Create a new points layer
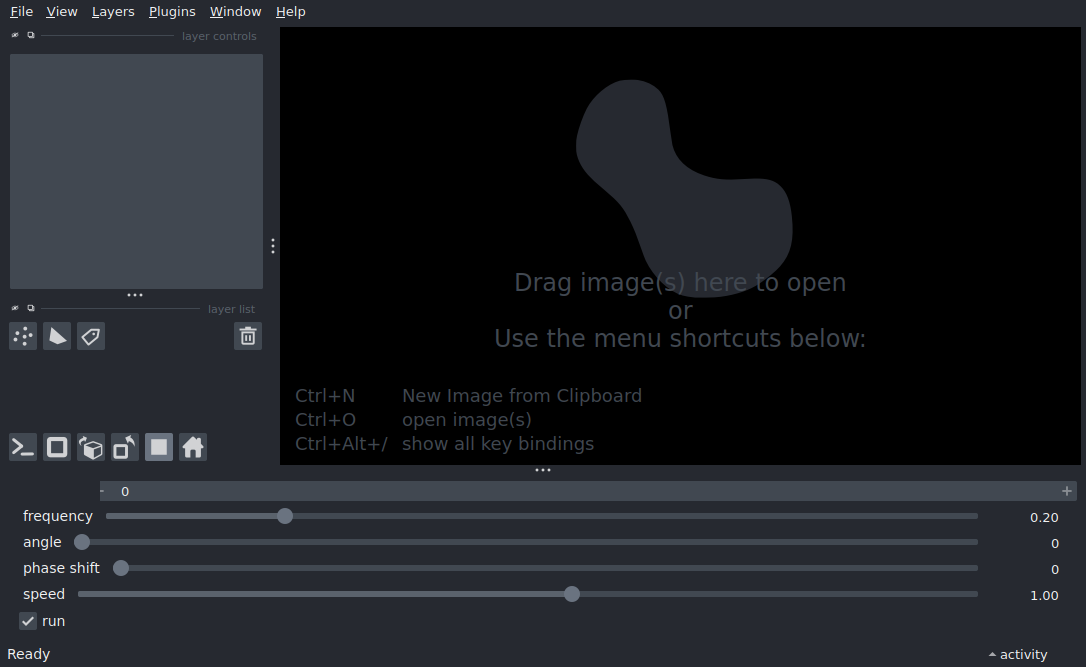This screenshot has width=1086, height=667. click(x=23, y=337)
